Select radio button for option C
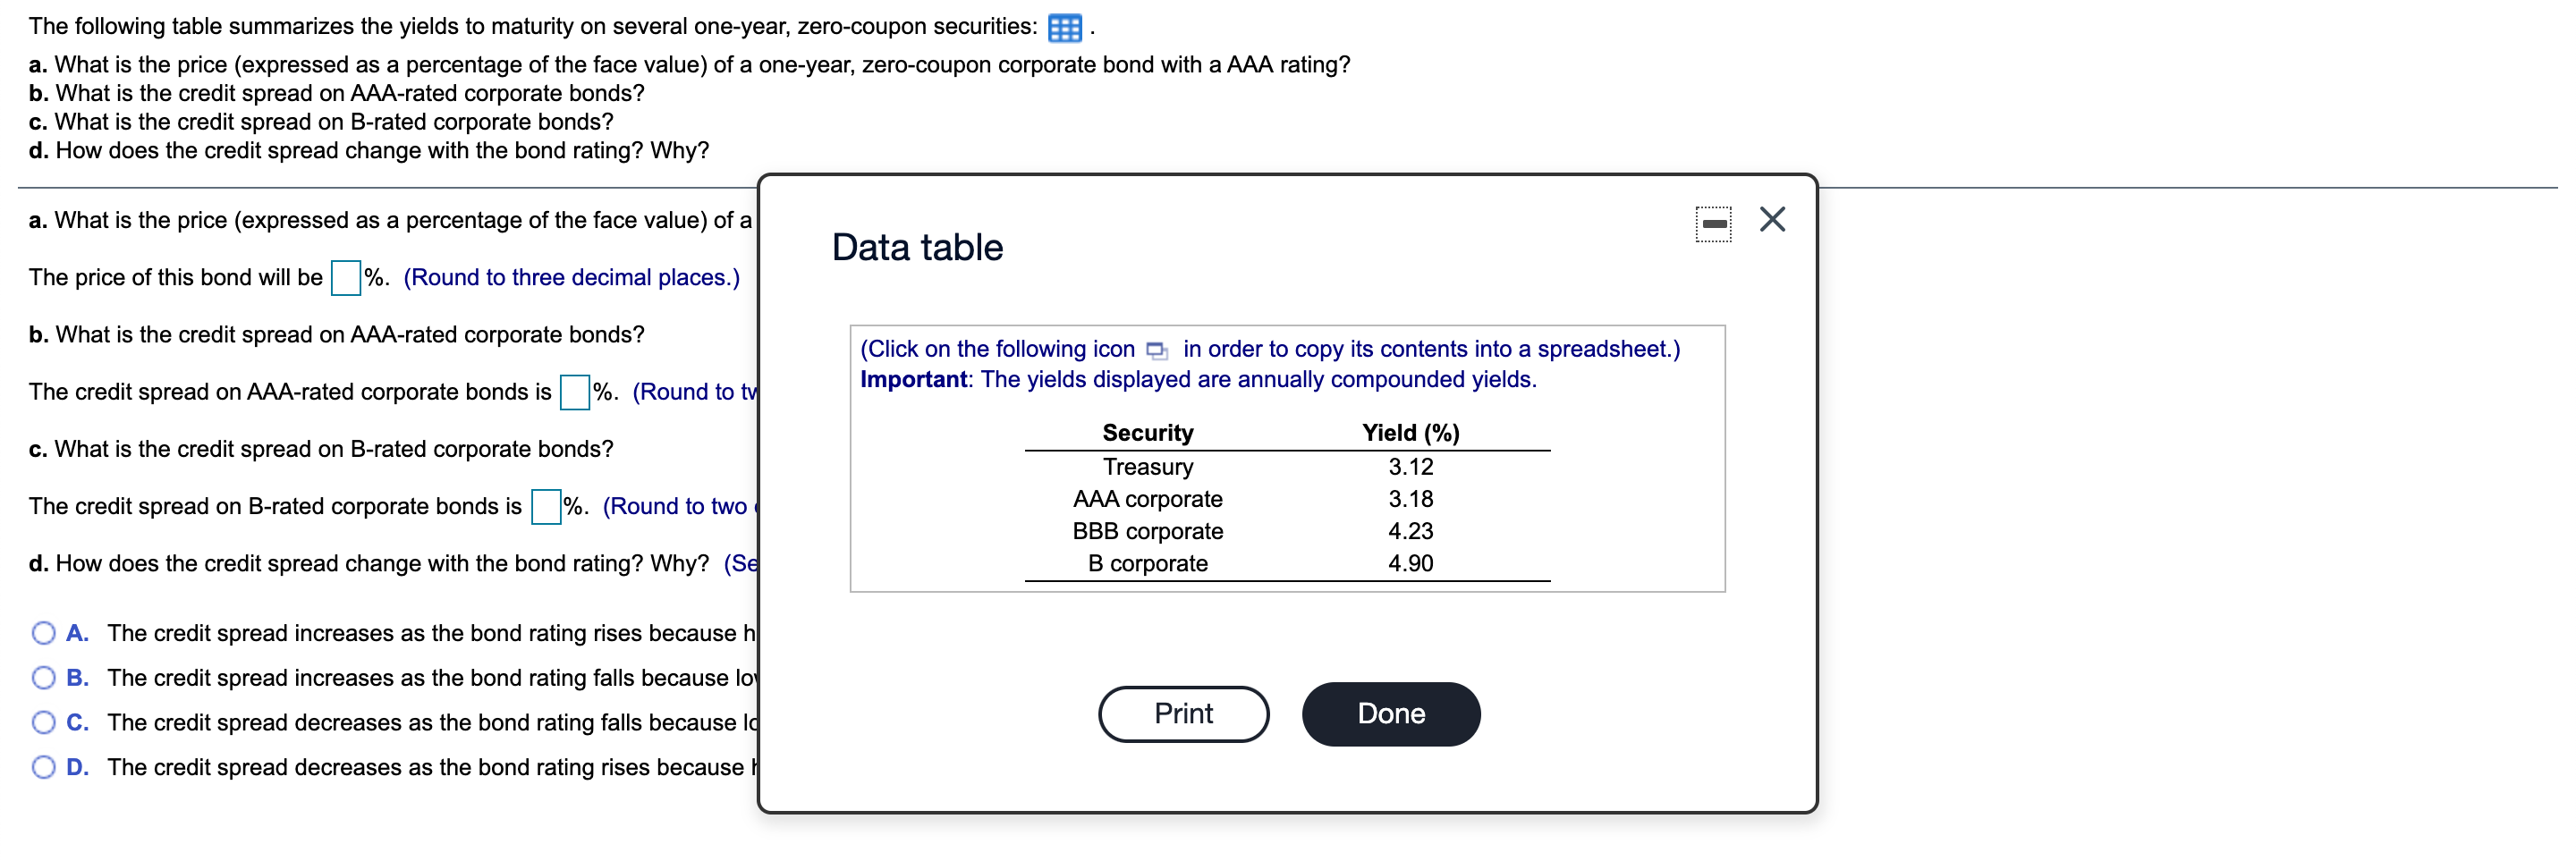 (43, 722)
